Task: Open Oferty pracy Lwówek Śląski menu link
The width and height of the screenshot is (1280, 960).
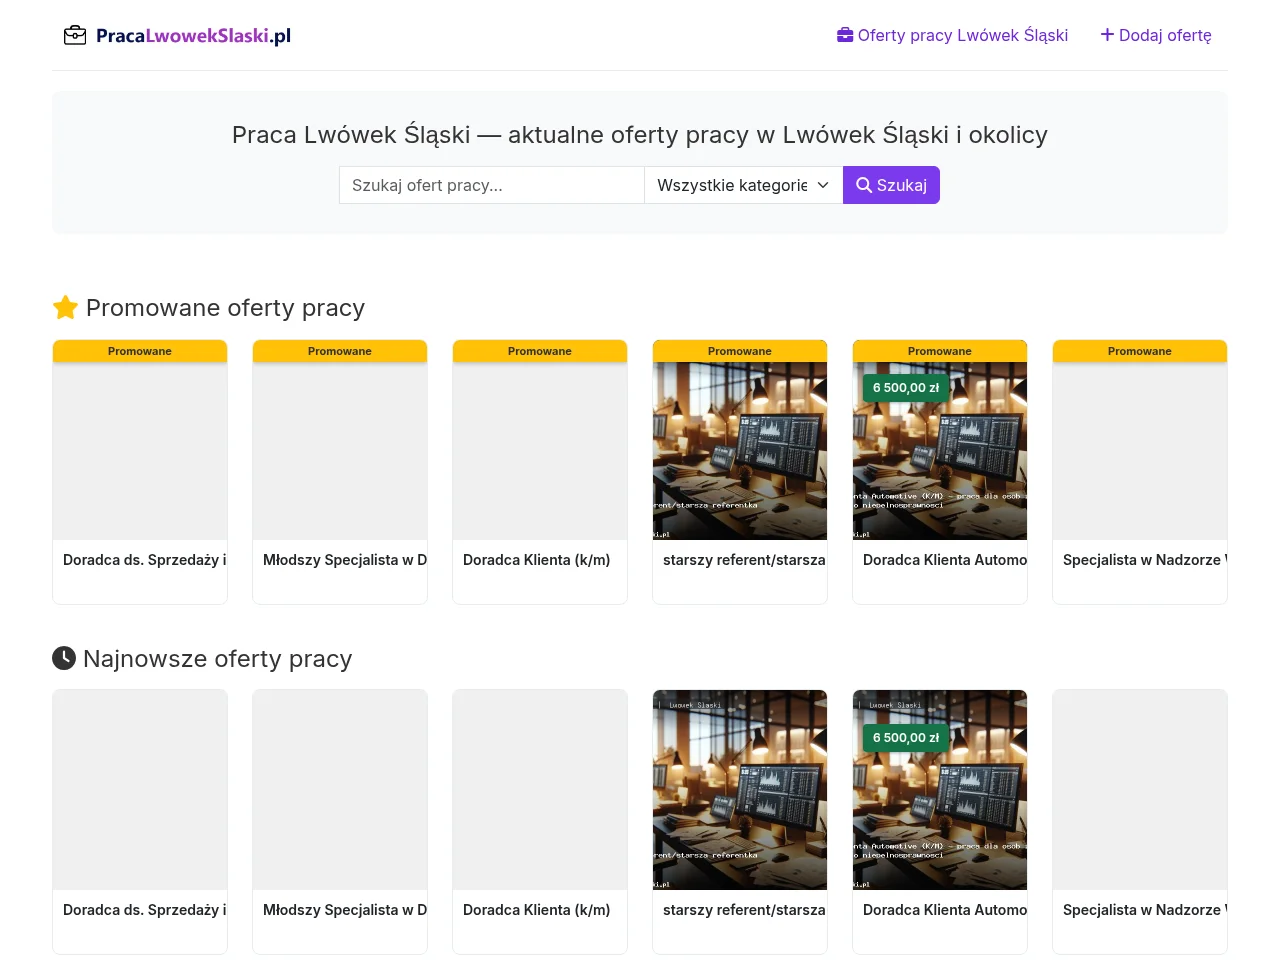Action: pyautogui.click(x=952, y=35)
